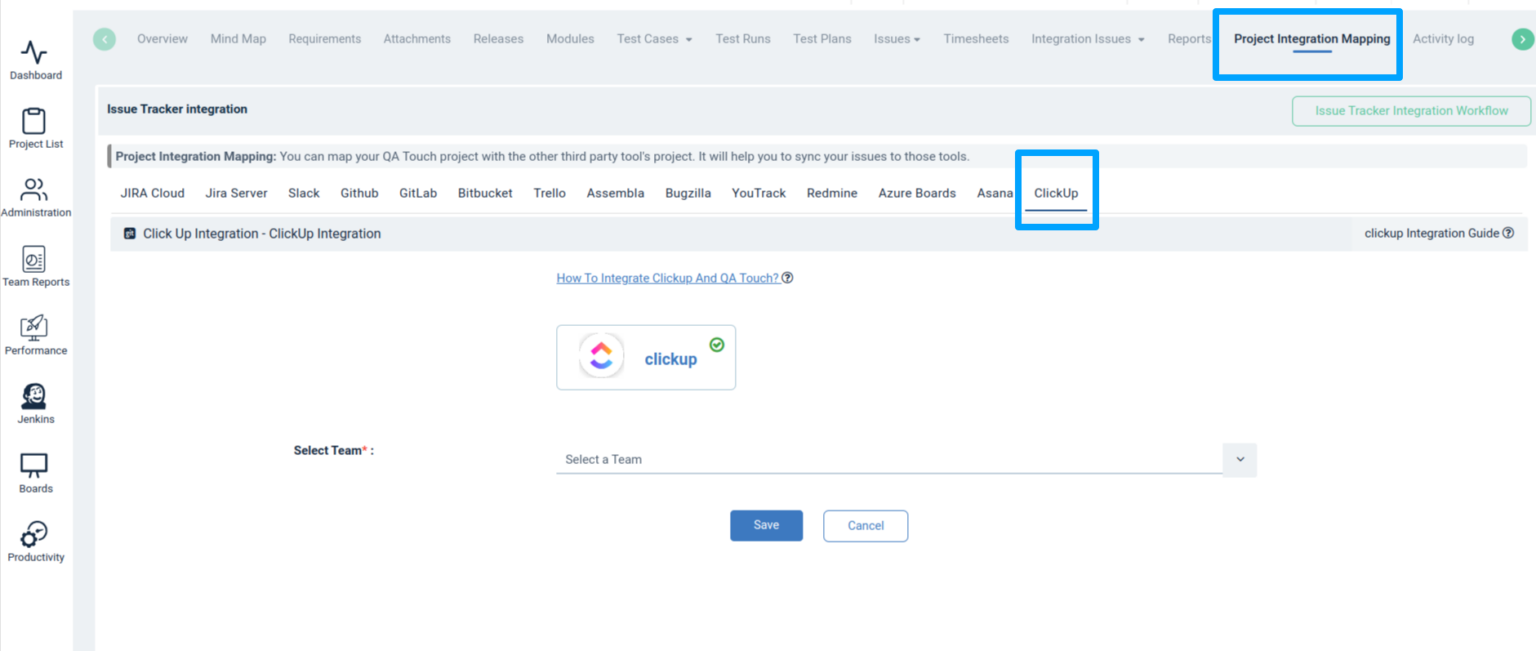Screen dimensions: 1536x651
Task: Click the green right arrow in the nav bar
Action: tap(1521, 39)
